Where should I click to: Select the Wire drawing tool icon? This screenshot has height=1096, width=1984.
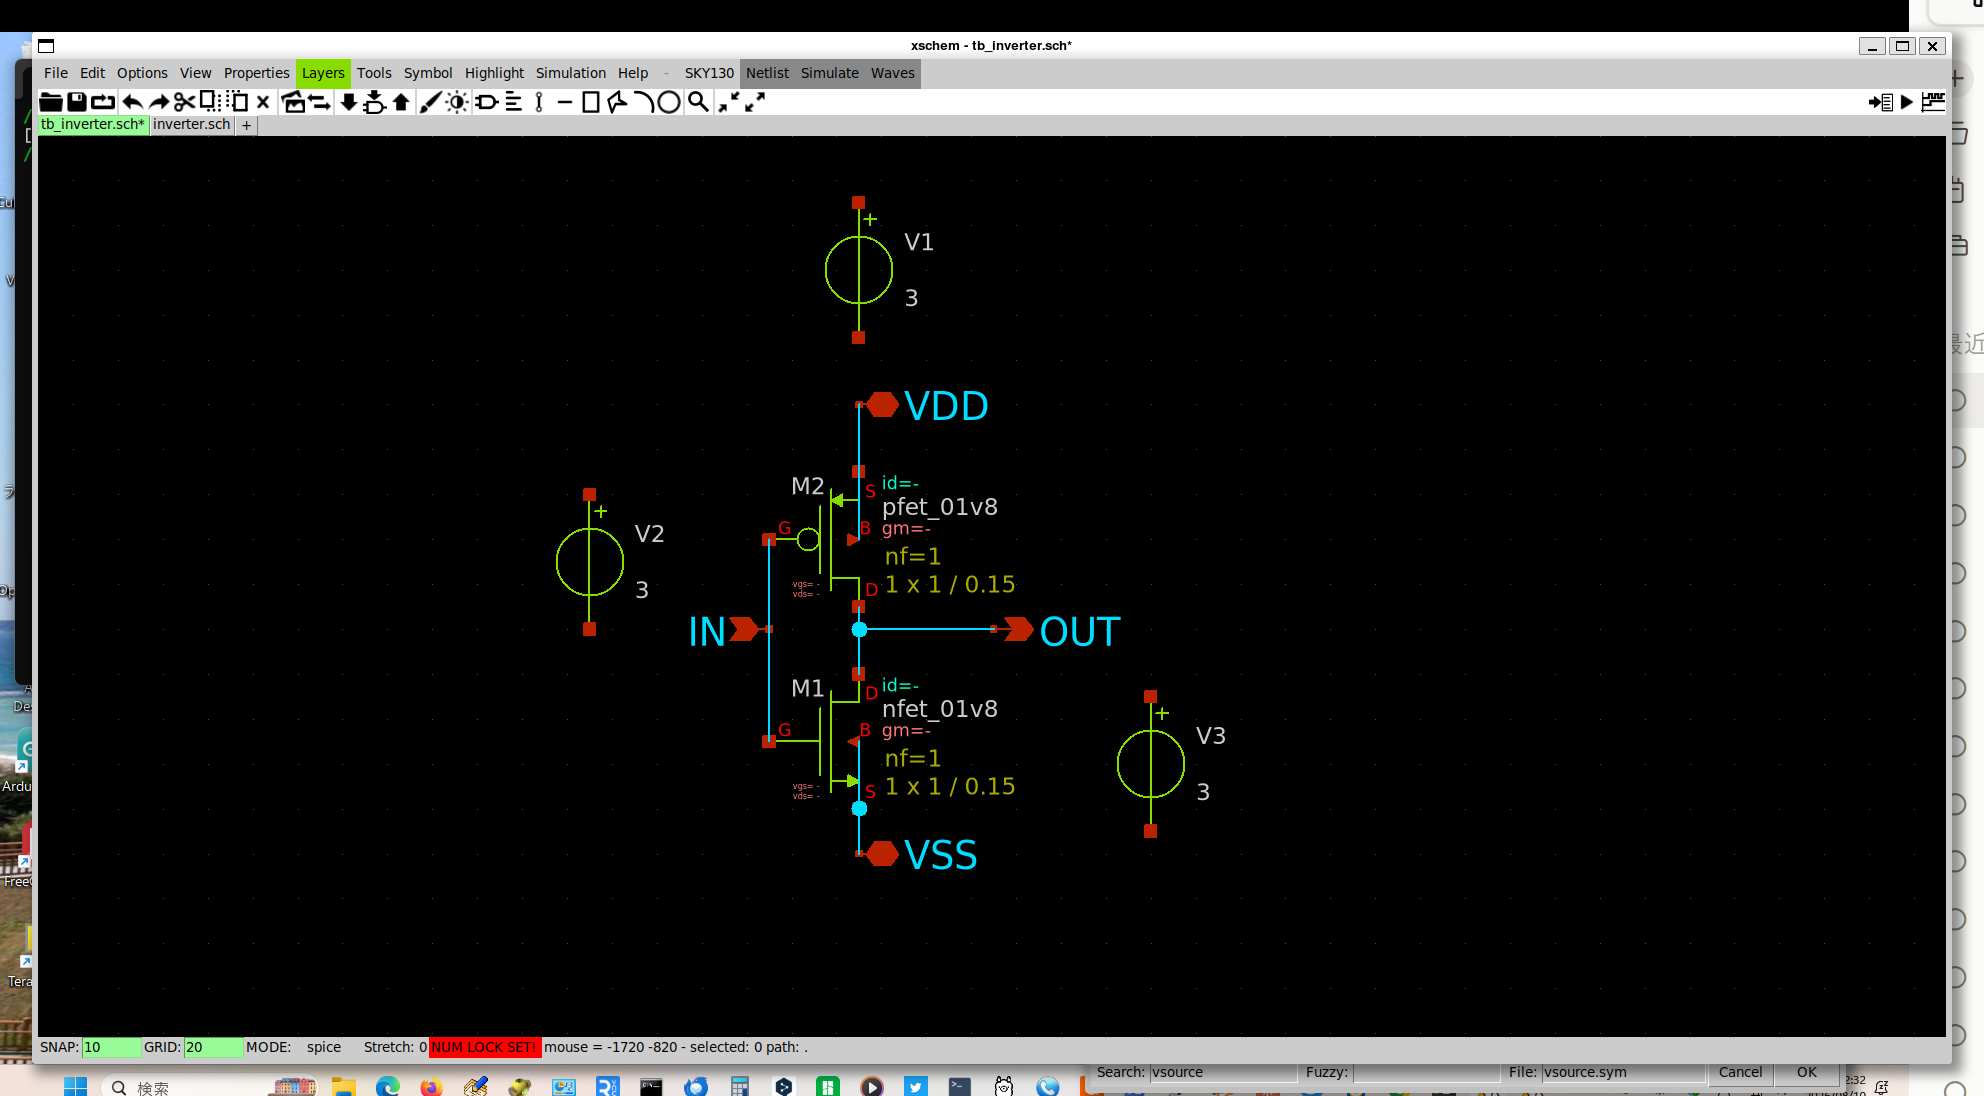pyautogui.click(x=539, y=102)
